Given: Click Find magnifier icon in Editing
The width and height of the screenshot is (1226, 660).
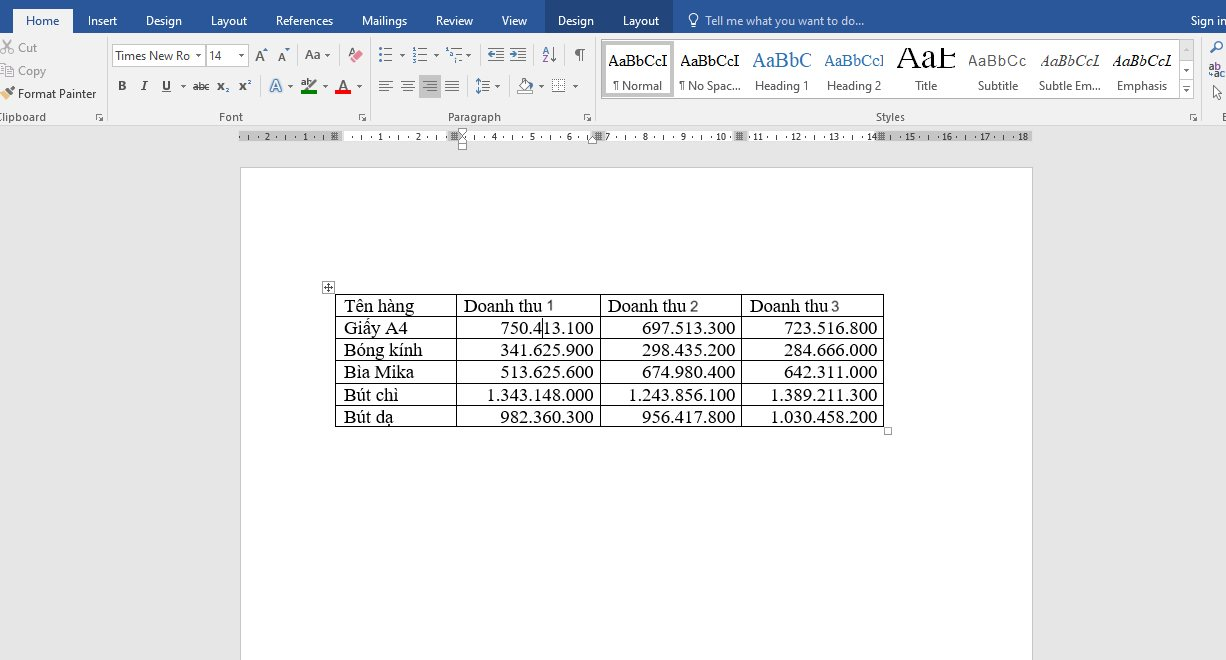Looking at the screenshot, I should pos(1217,47).
